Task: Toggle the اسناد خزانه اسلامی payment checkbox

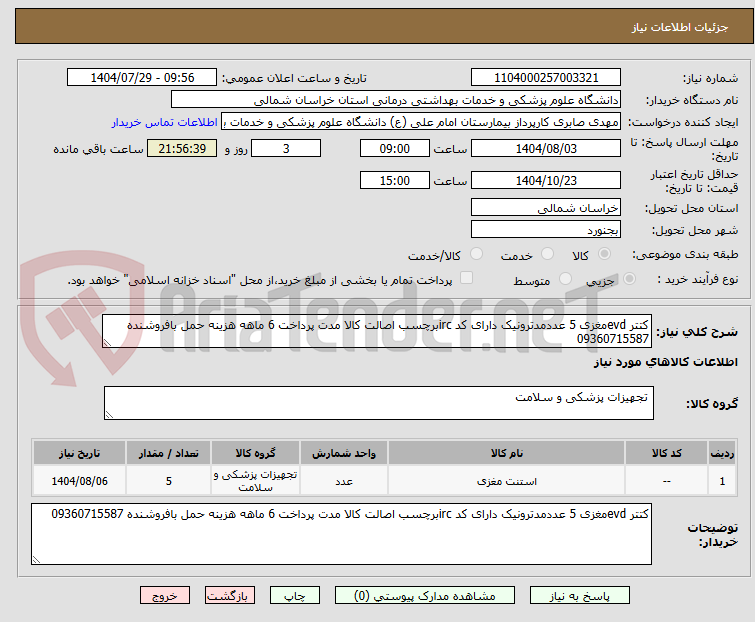Action: pos(466,278)
